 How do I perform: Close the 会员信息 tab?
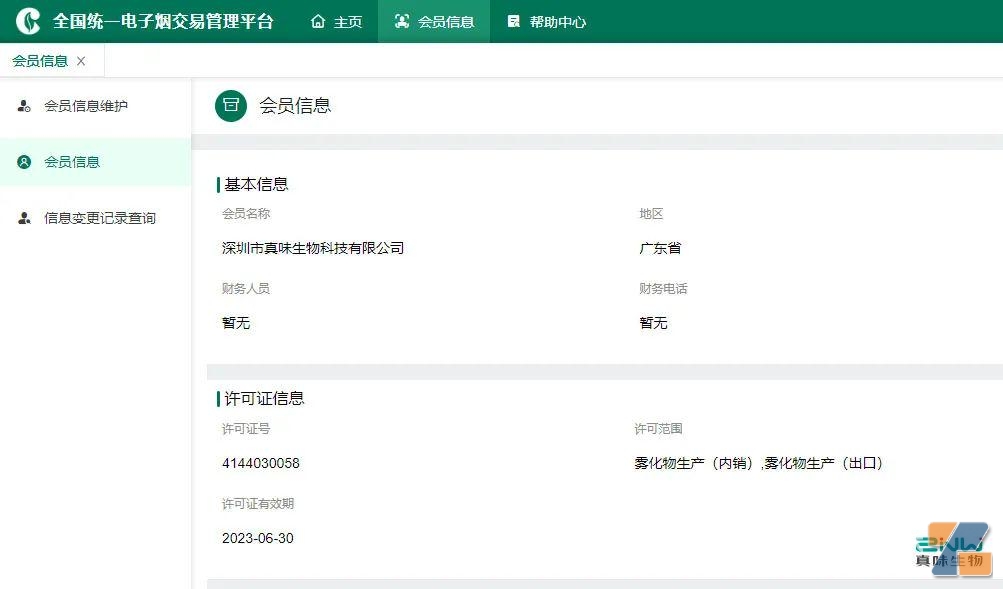(81, 61)
